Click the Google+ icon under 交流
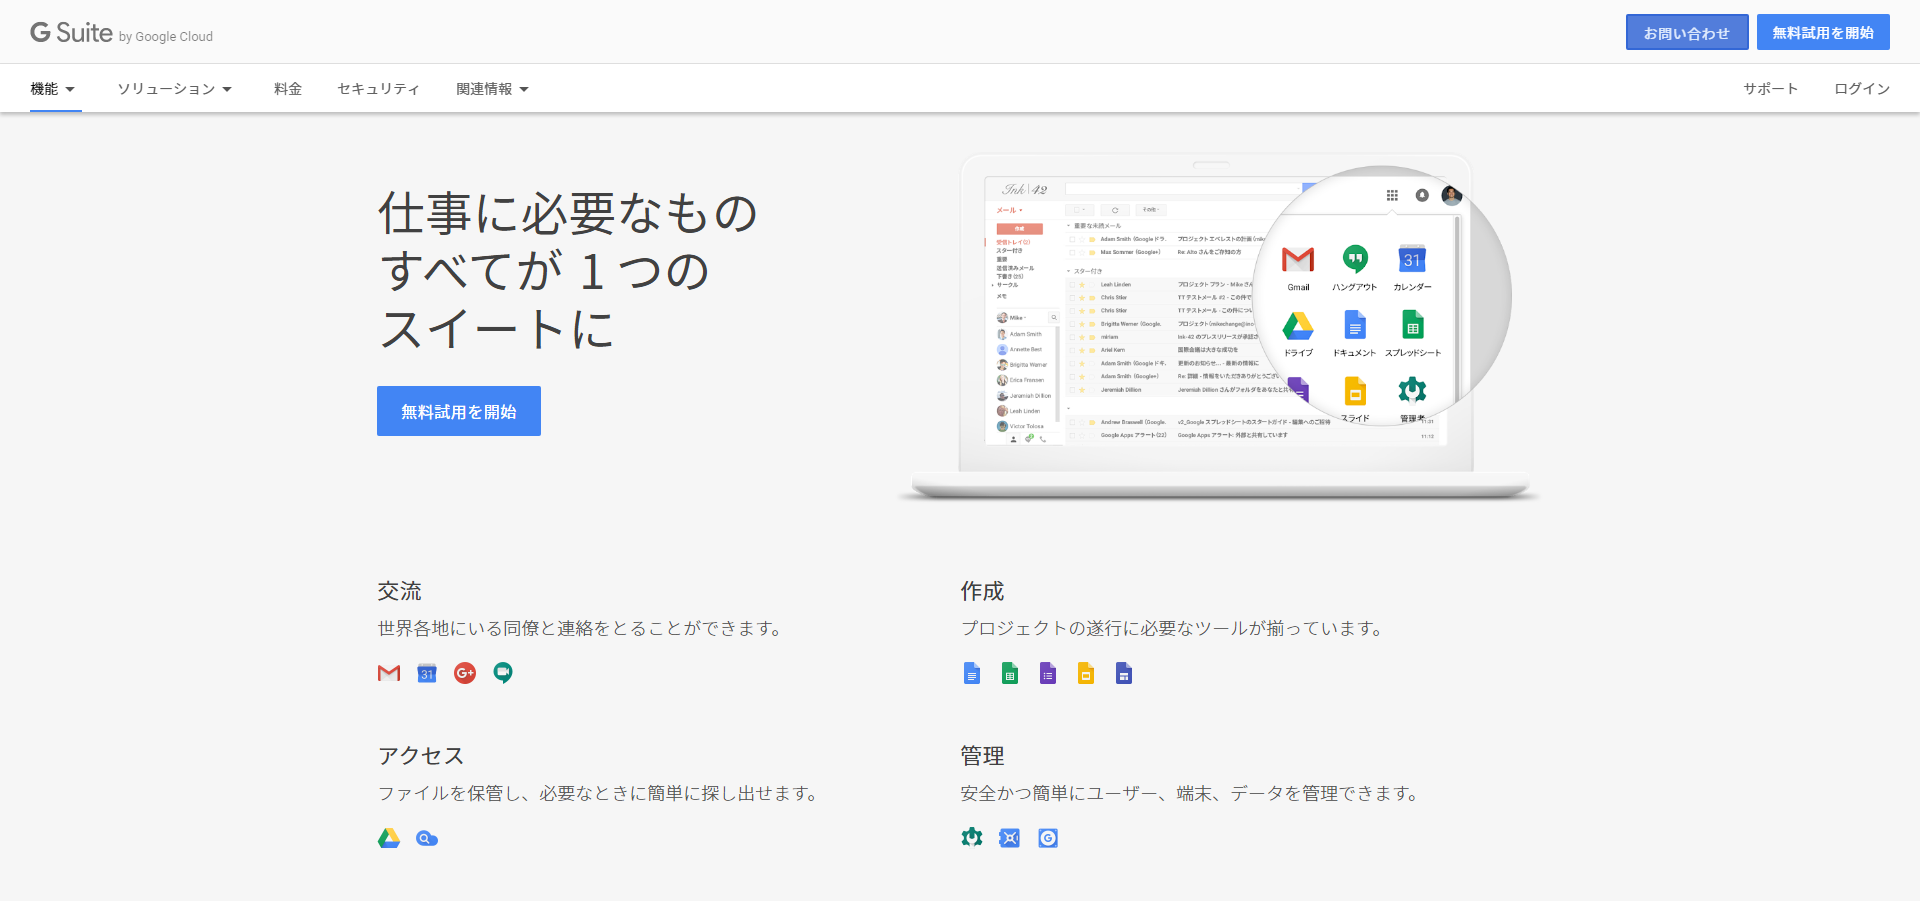 pos(465,673)
